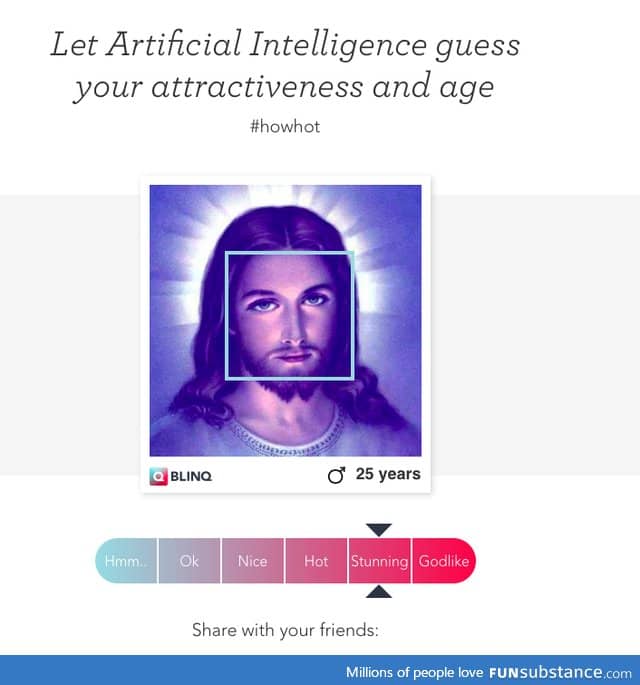
Task: Click the bottom rating indicator arrow
Action: (379, 592)
